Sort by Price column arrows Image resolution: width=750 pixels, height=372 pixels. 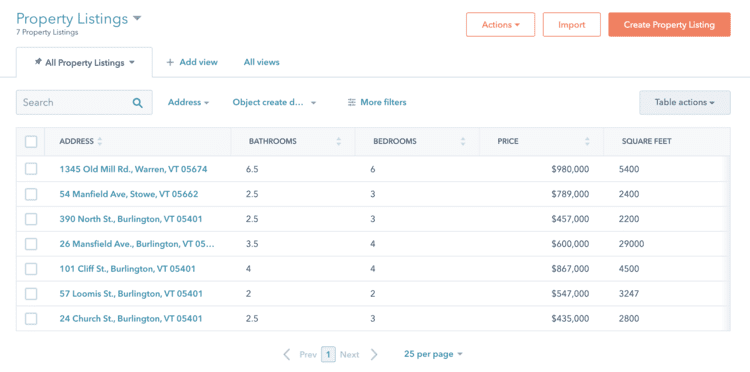pyautogui.click(x=587, y=142)
